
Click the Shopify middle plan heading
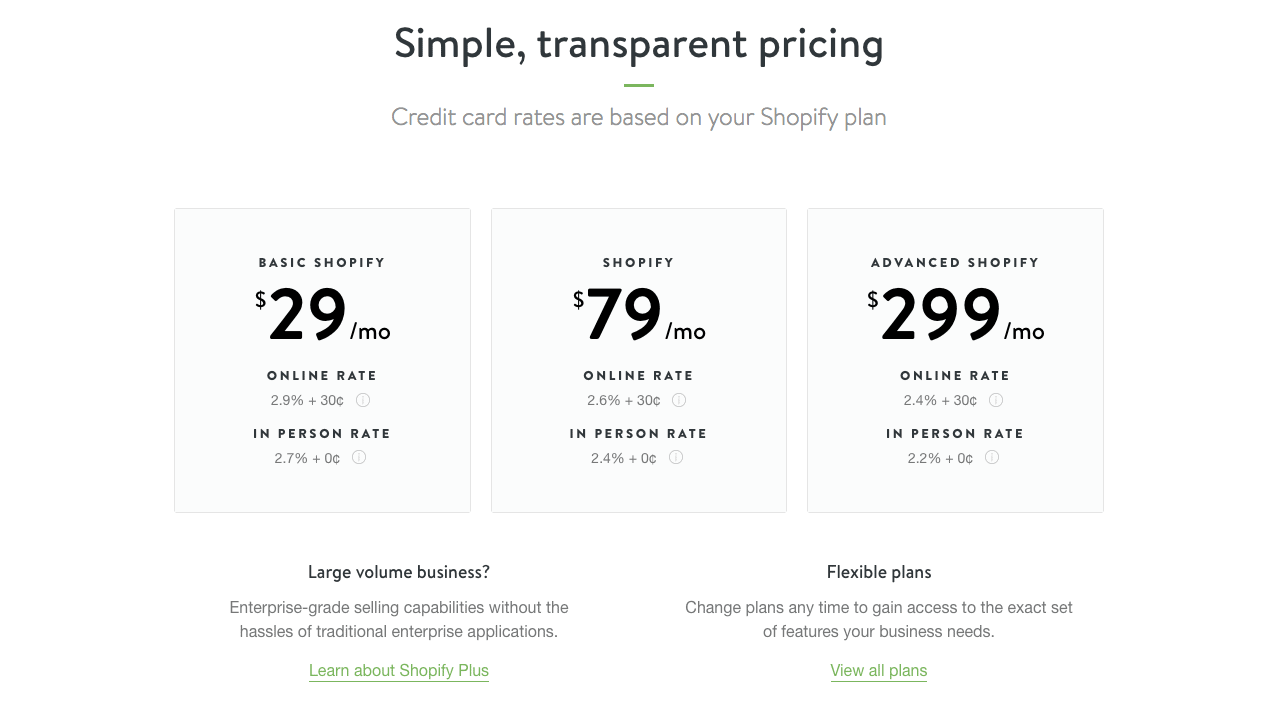[x=639, y=263]
